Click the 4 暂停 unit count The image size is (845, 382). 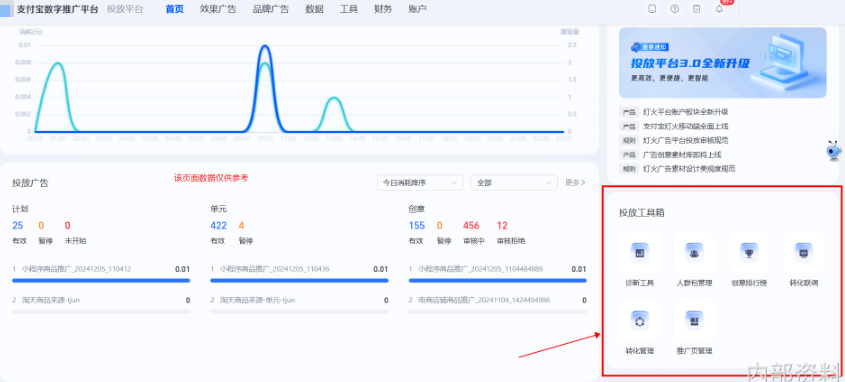241,226
